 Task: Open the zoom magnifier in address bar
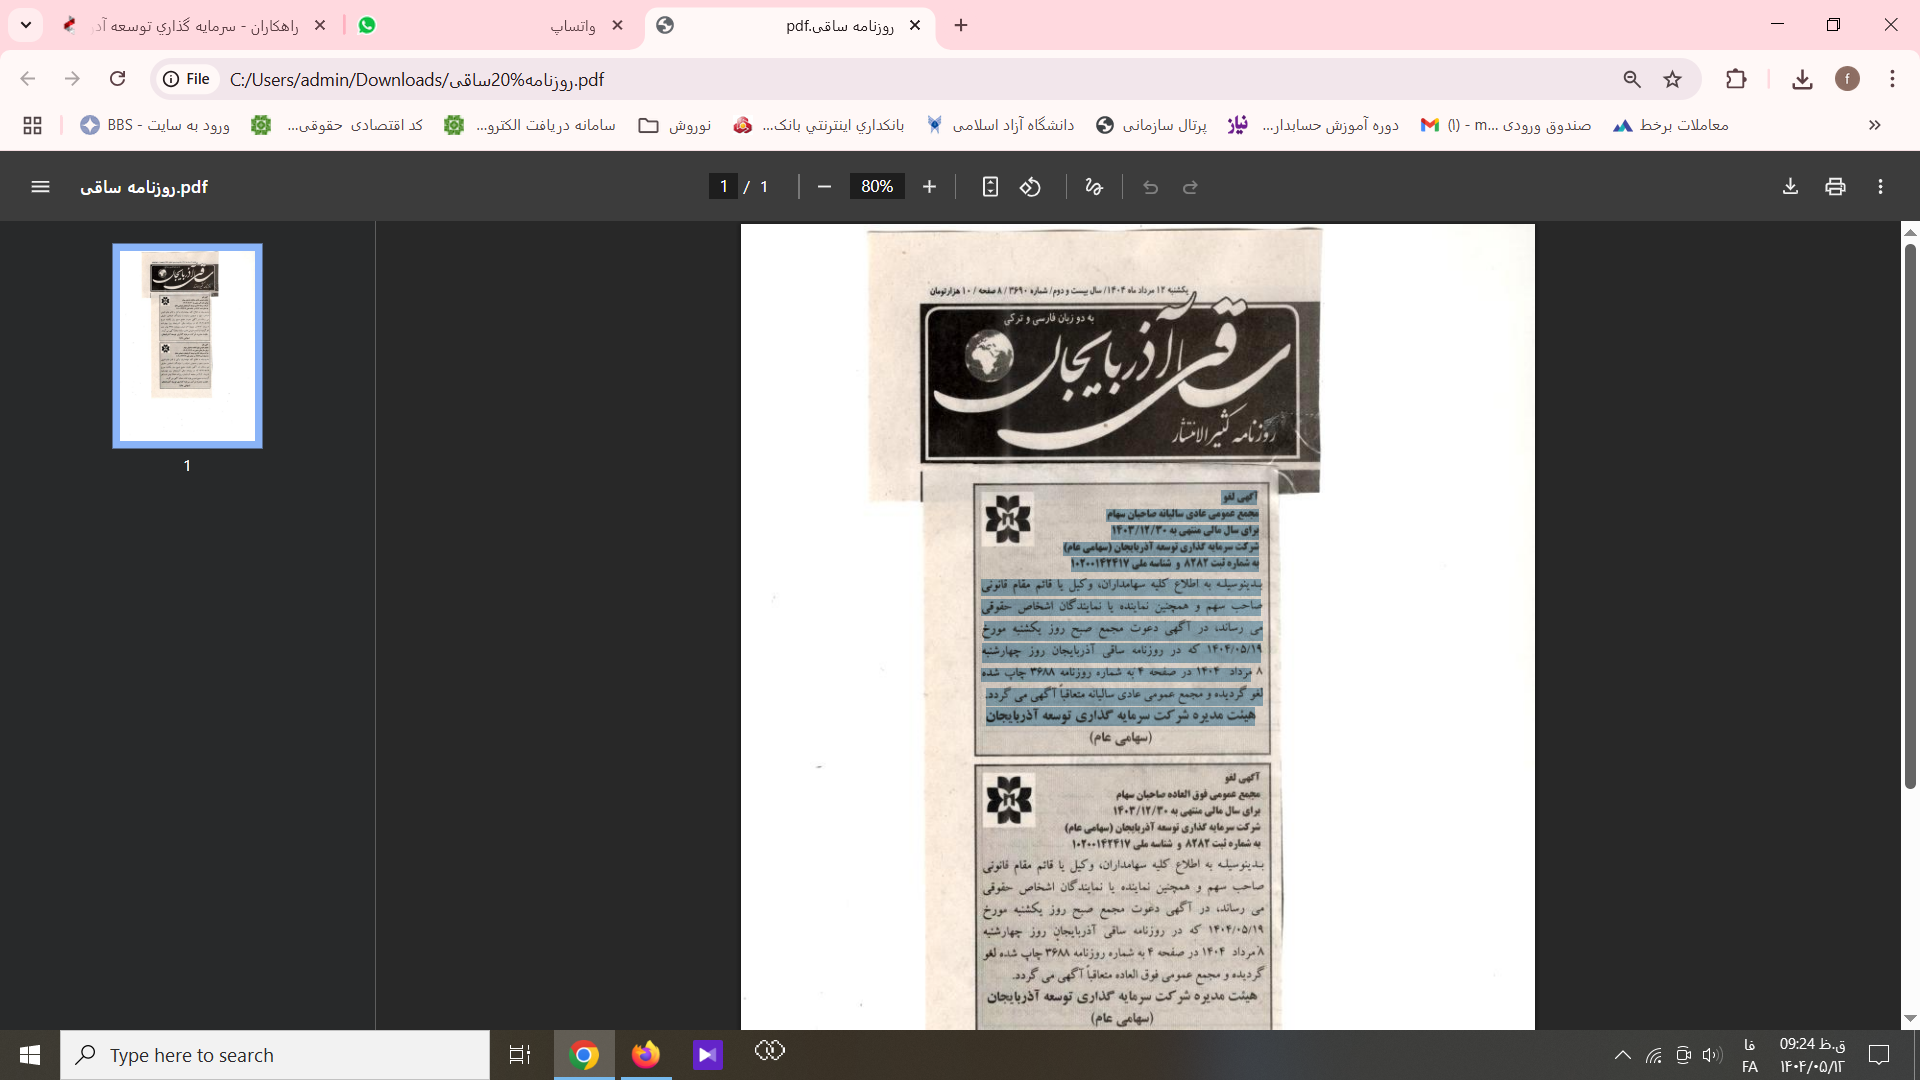click(1632, 79)
